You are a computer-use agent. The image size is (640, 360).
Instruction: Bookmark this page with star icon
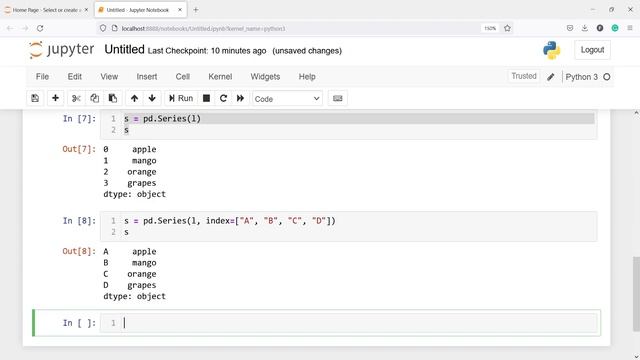tap(507, 28)
